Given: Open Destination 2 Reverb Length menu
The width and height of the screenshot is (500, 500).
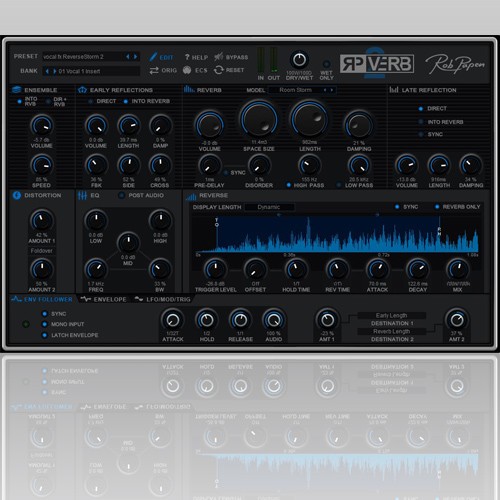Looking at the screenshot, I should pos(391,331).
